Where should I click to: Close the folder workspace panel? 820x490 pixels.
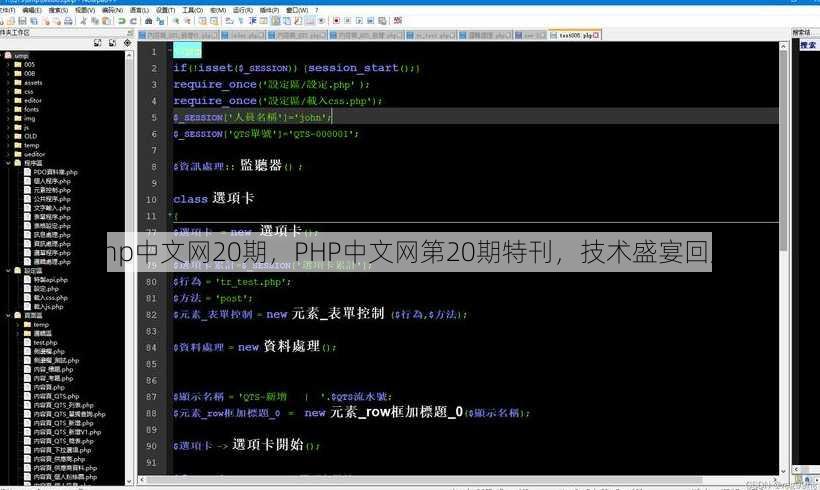(x=130, y=32)
